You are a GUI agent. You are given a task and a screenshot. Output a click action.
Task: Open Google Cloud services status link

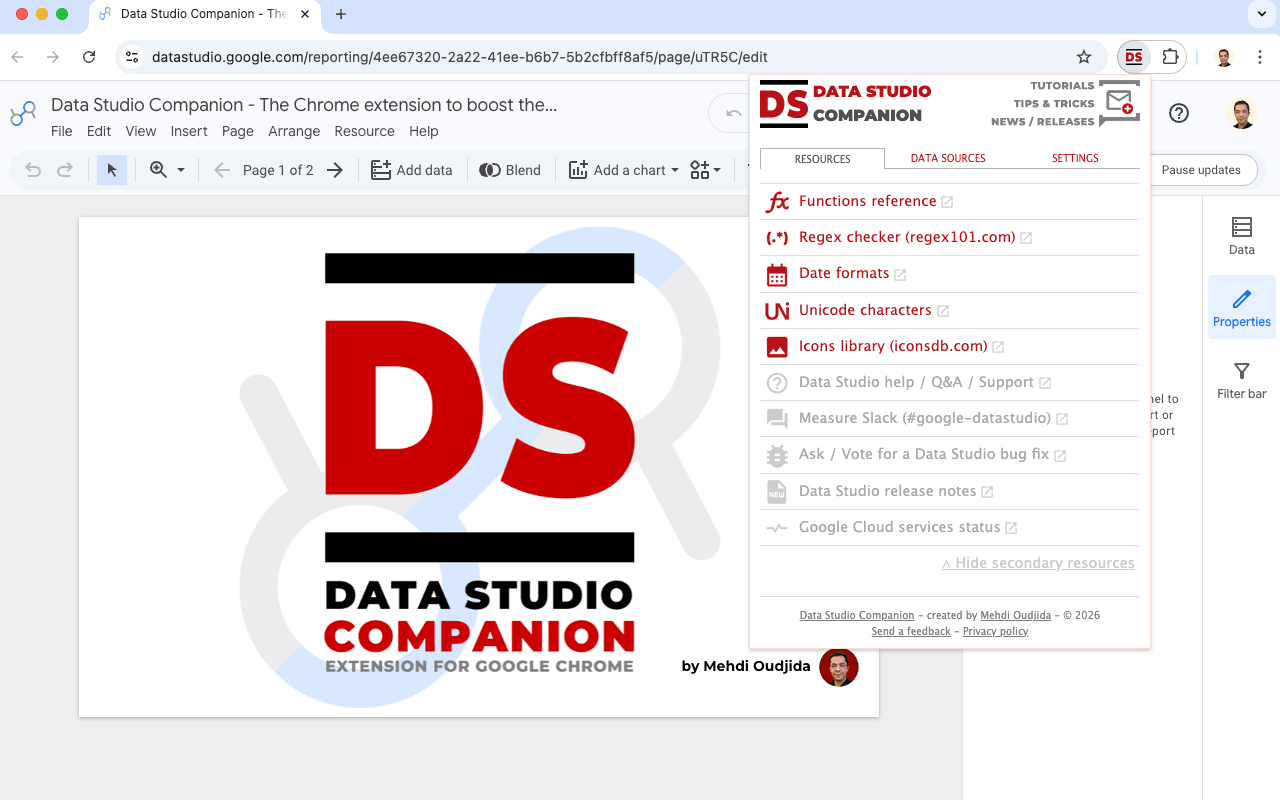(x=899, y=527)
